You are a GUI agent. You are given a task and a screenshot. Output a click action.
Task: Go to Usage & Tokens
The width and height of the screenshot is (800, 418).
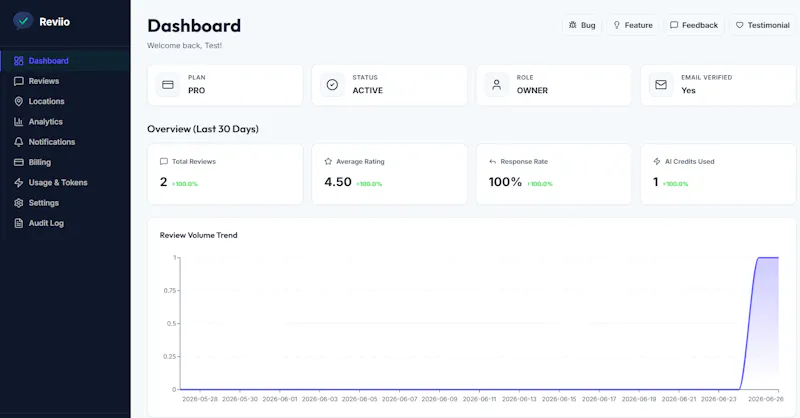[x=65, y=183]
